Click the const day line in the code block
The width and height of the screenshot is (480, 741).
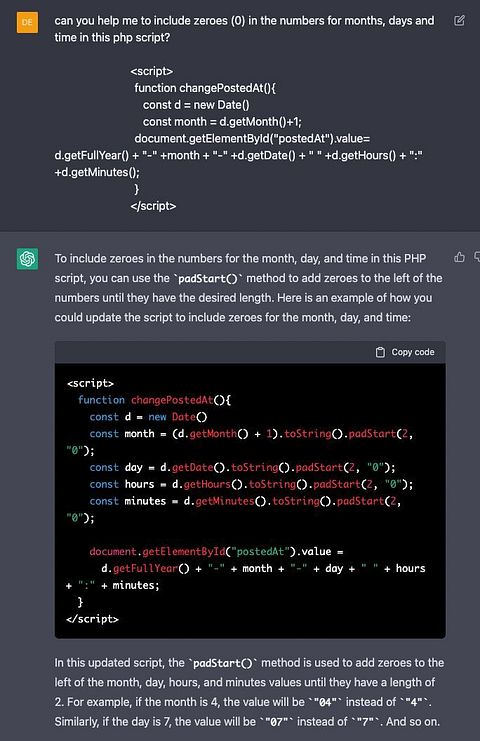(x=242, y=467)
